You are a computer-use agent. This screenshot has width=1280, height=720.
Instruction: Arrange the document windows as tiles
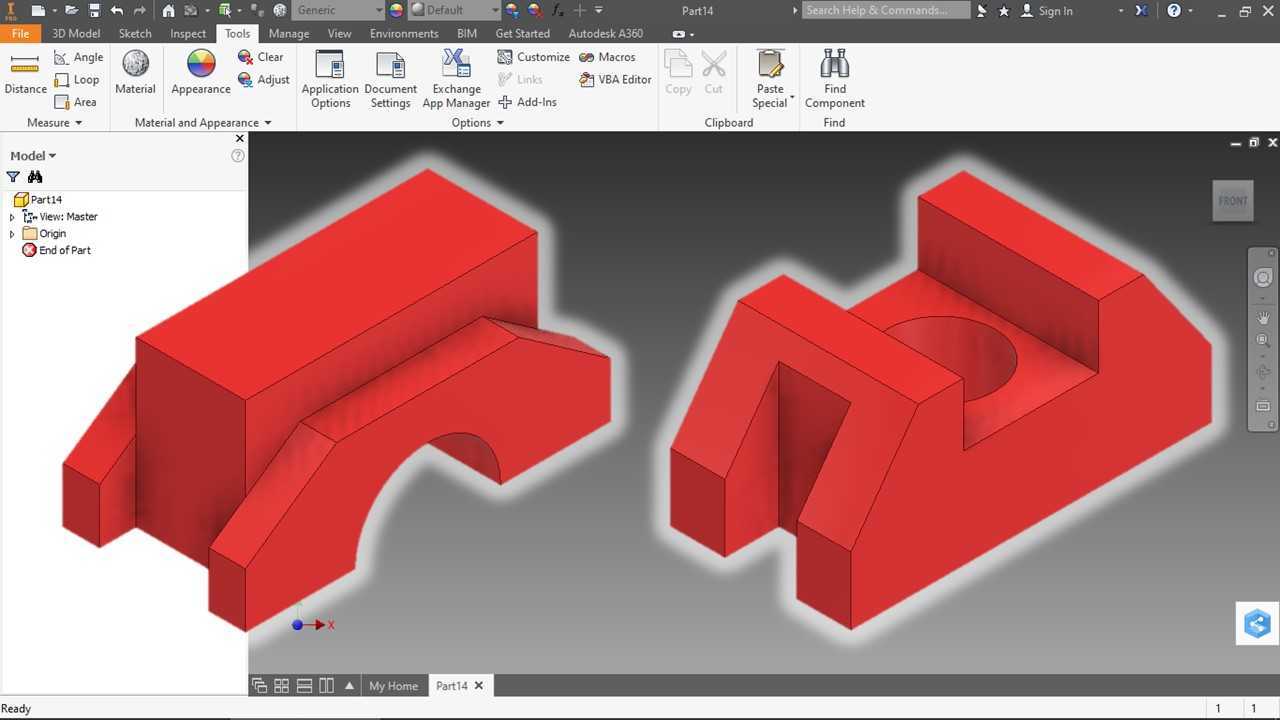click(x=282, y=685)
